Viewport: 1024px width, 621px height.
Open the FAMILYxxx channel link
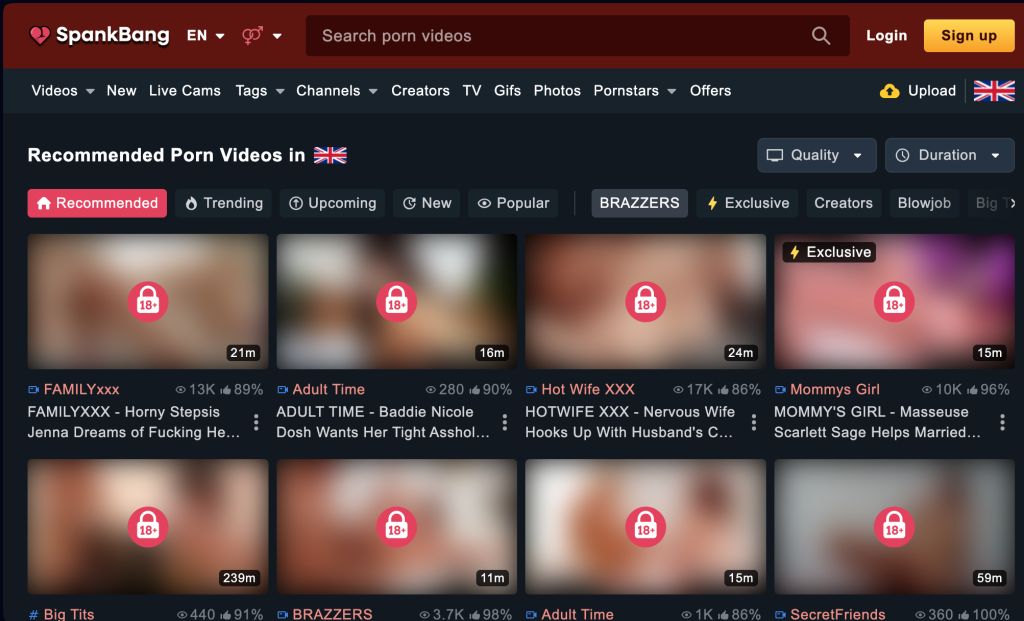pos(81,390)
